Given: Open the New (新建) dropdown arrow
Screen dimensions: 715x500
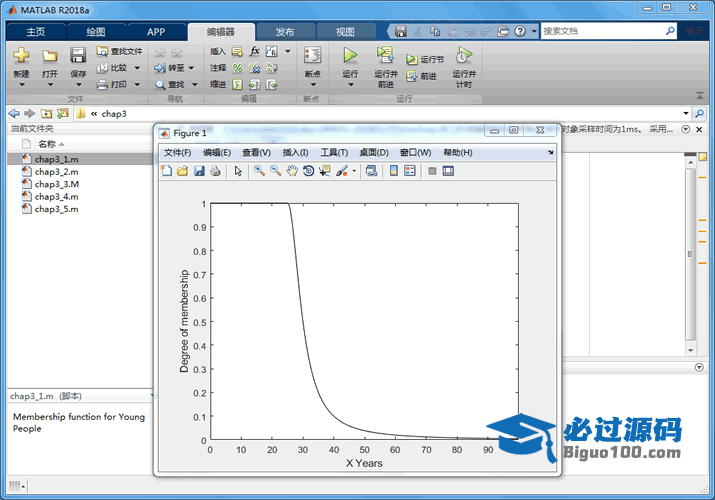Looking at the screenshot, I should pos(21,85).
